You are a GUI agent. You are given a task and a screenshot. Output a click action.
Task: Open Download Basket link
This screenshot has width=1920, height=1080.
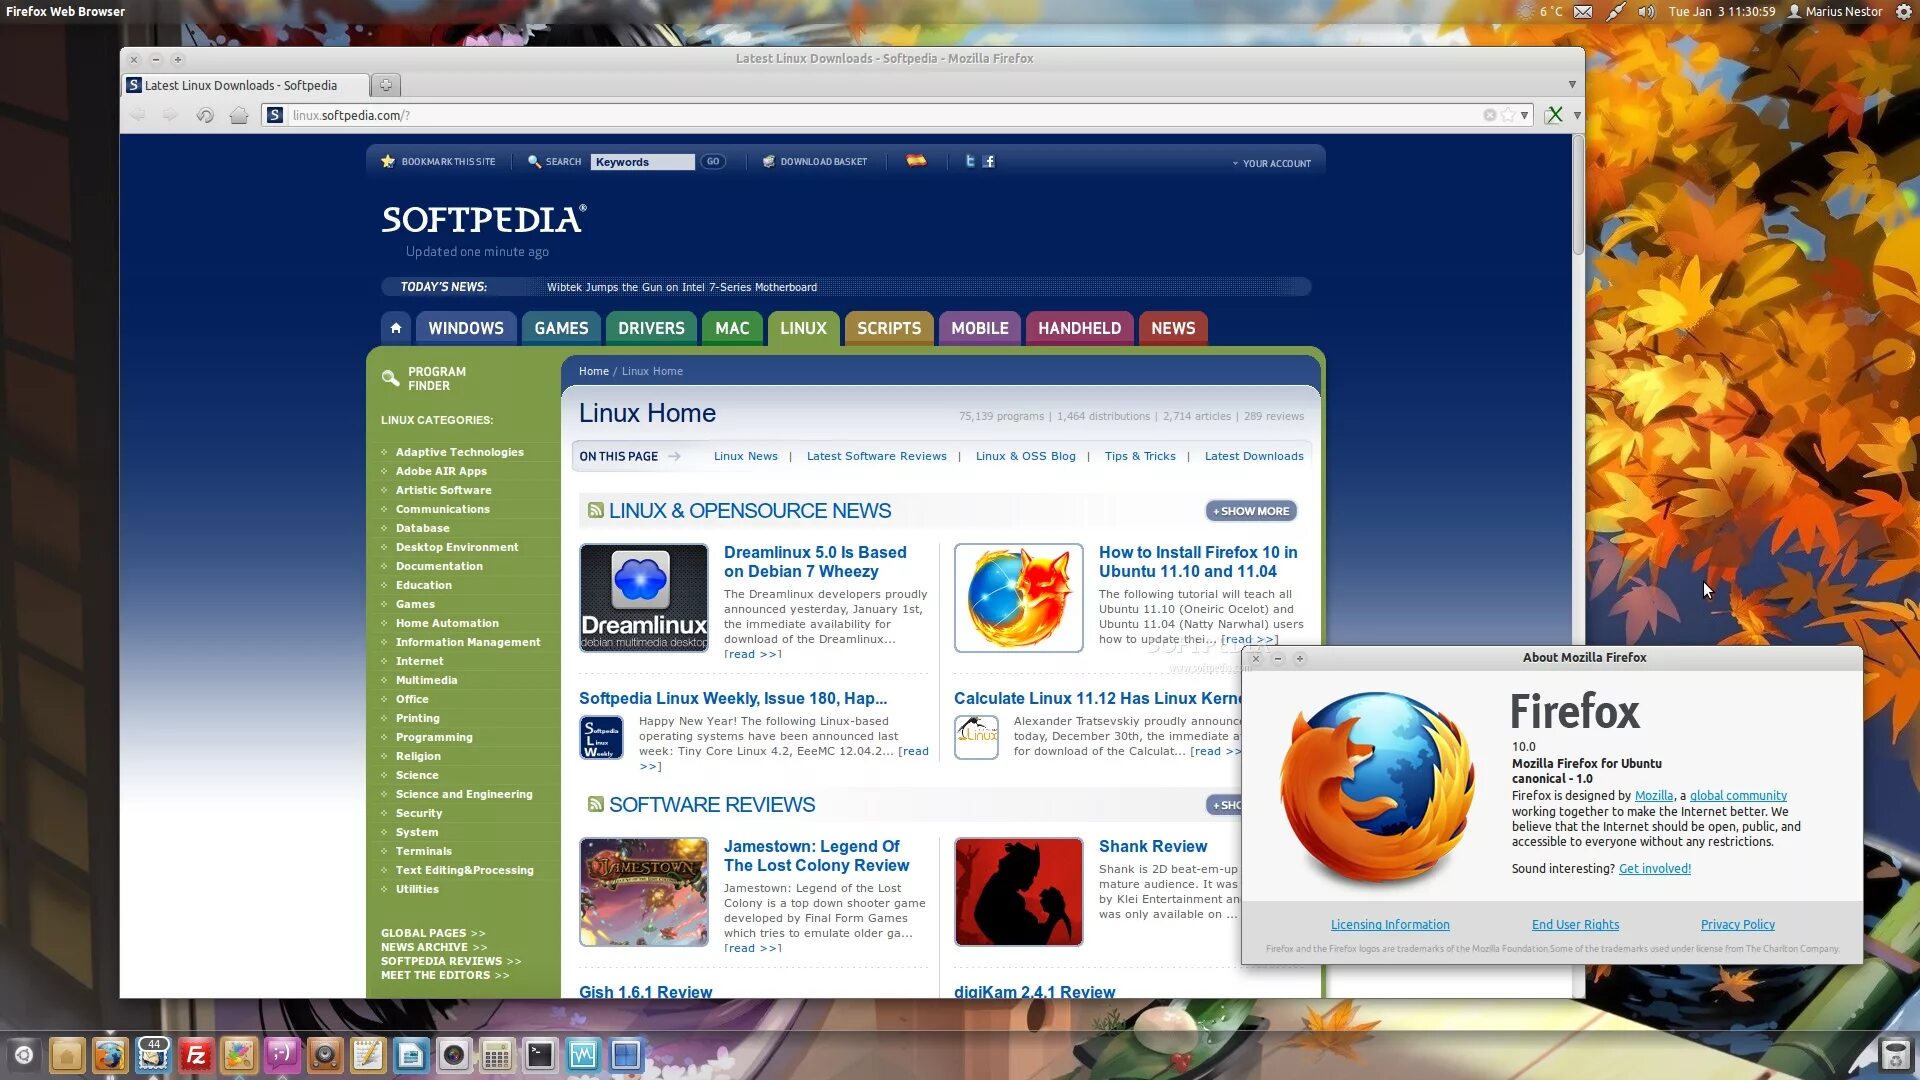pyautogui.click(x=814, y=161)
